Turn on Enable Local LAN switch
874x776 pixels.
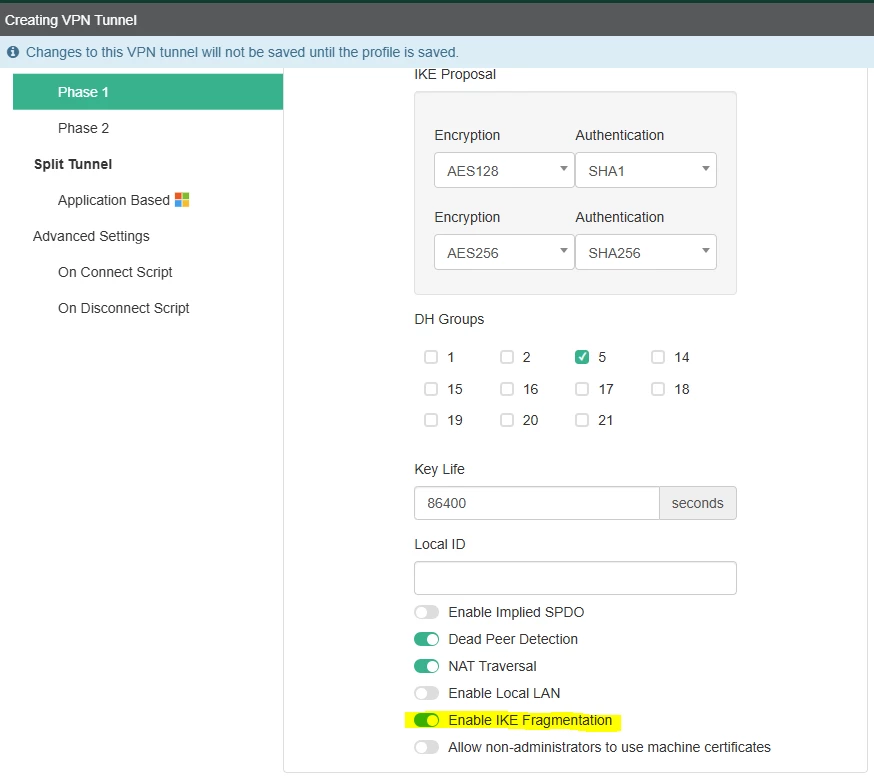pyautogui.click(x=426, y=693)
